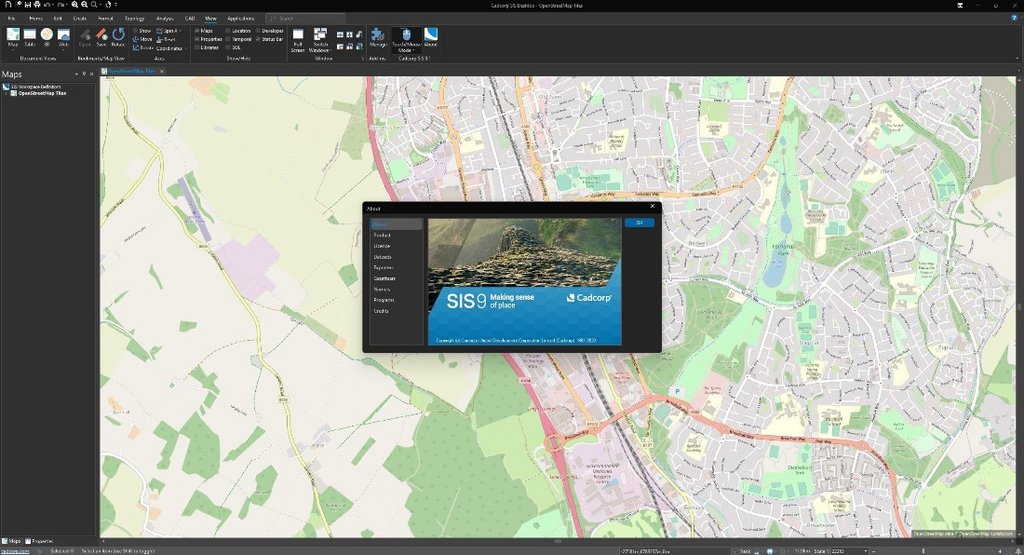Screen dimensions: 1024x555
Task: Click the save icon in the quick access toolbar
Action: (x=28, y=5)
